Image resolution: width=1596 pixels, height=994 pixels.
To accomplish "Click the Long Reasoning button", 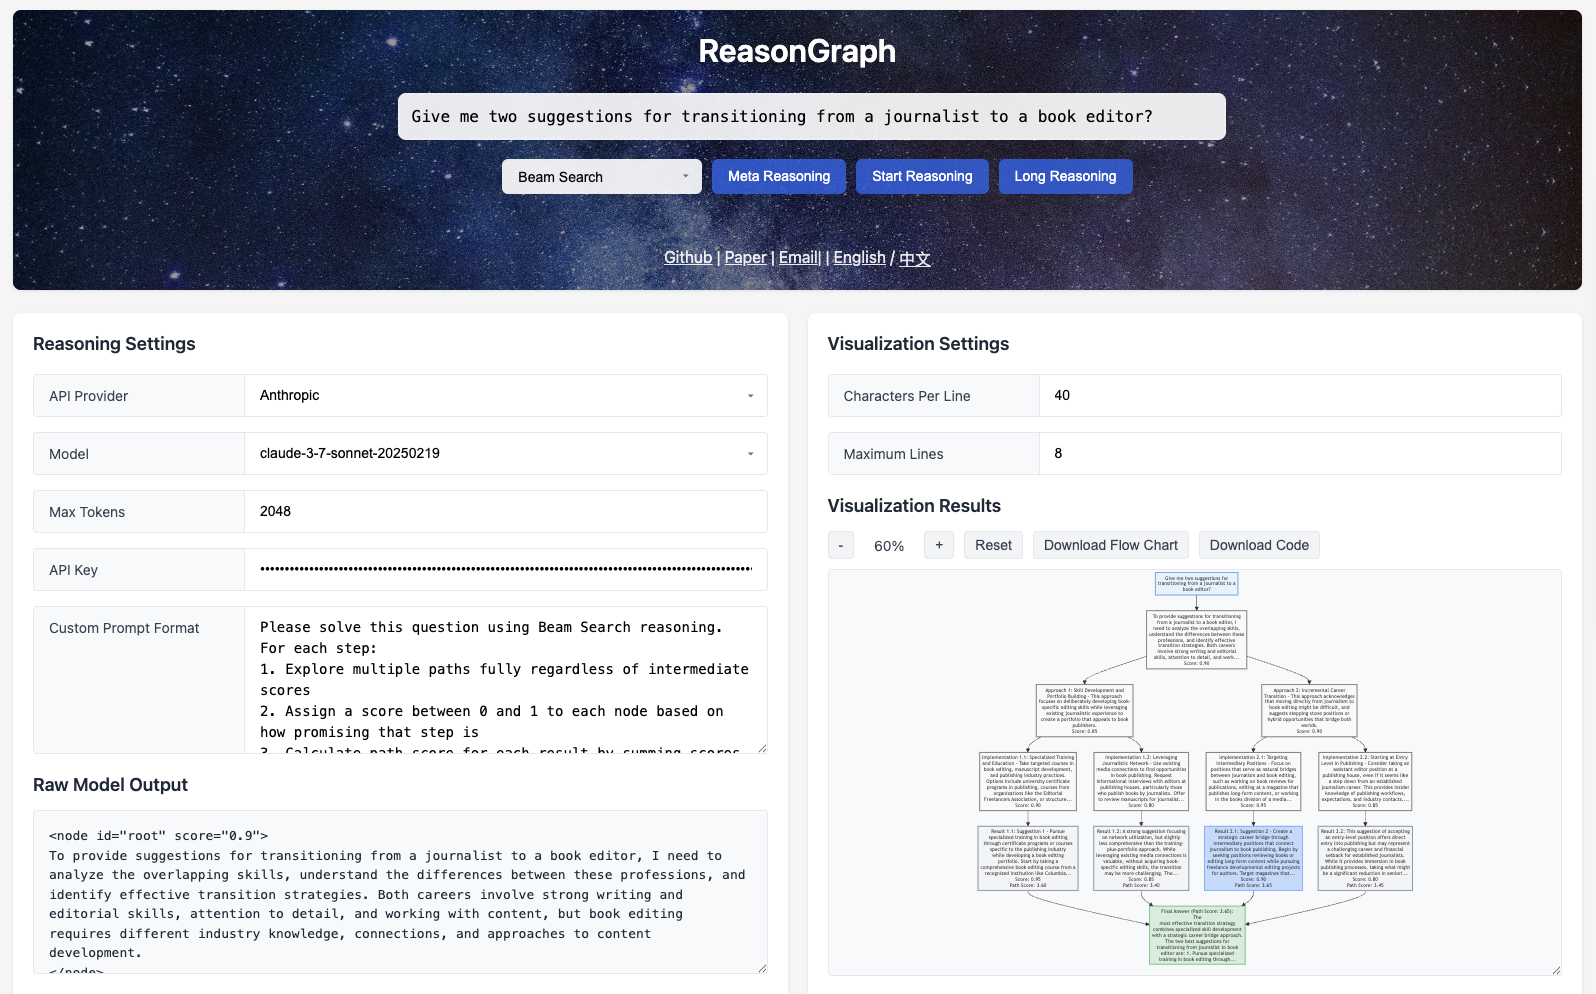I will (x=1065, y=176).
